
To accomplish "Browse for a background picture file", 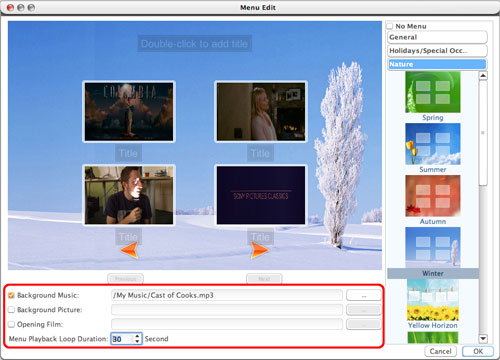I will (364, 310).
